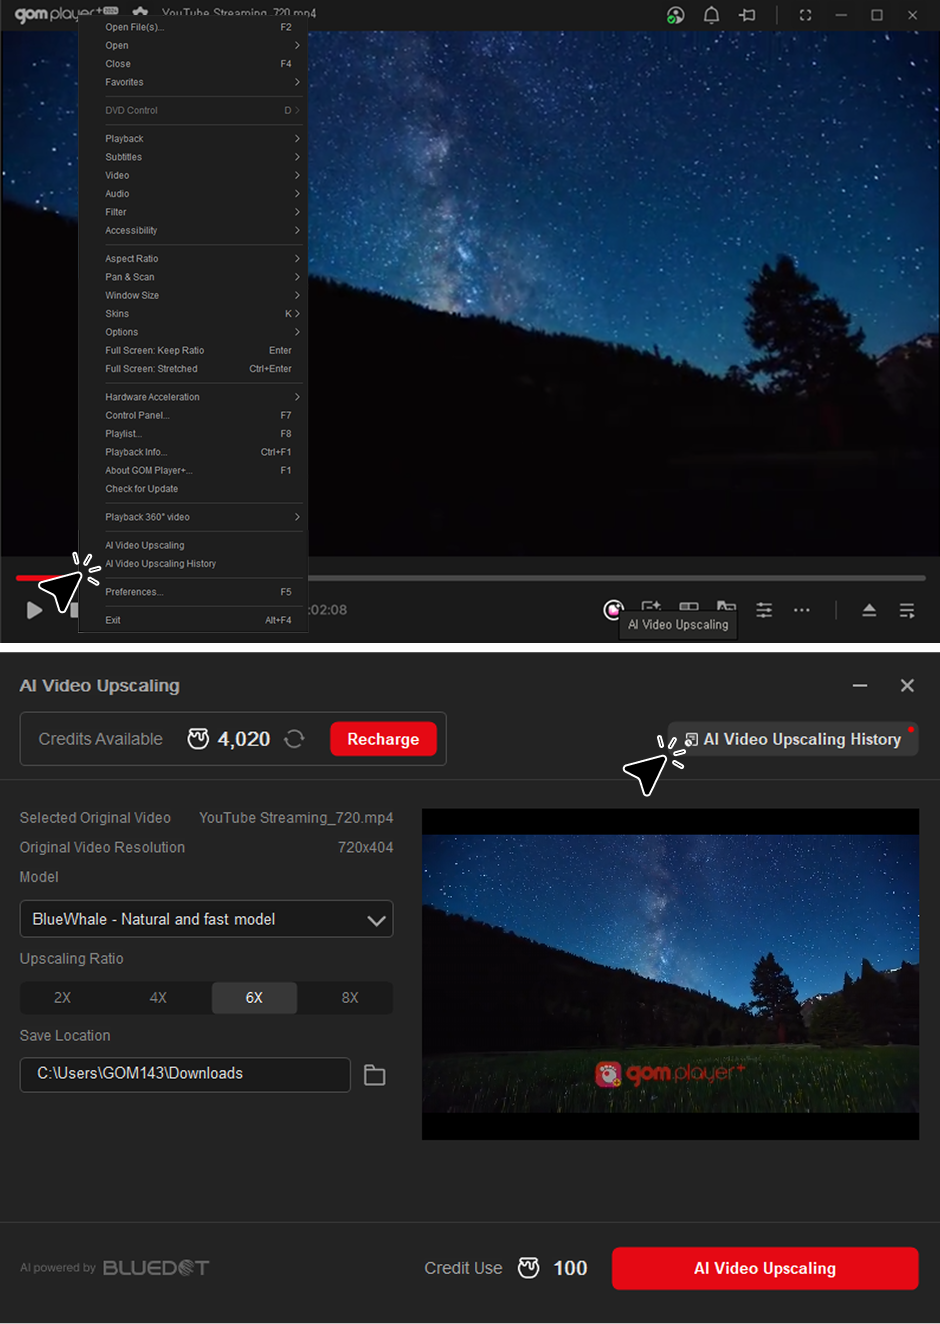Open the control panel sliders icon
The height and width of the screenshot is (1324, 940).
click(764, 610)
